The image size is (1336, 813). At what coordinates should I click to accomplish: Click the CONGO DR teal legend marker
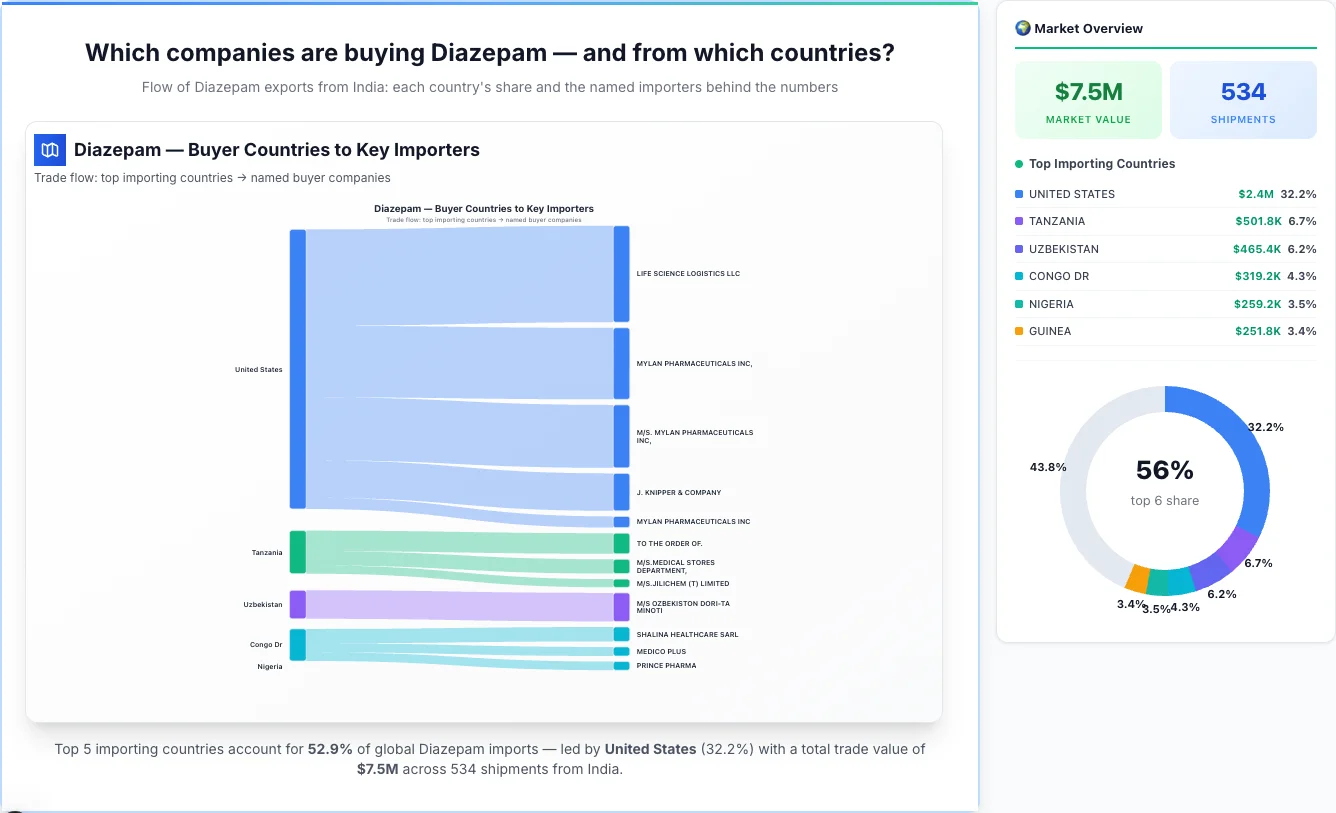coord(1017,276)
